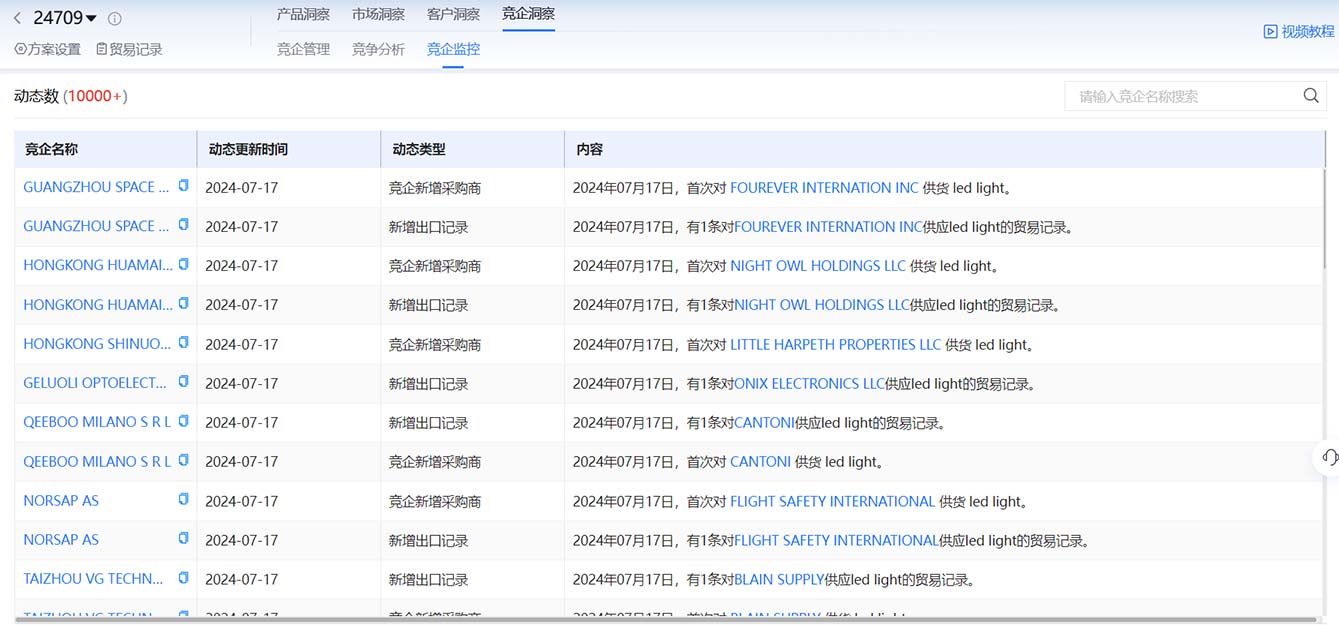Image resolution: width=1339 pixels, height=625 pixels.
Task: Open NORSAP AS link in 新增出口记录 row
Action: point(61,540)
